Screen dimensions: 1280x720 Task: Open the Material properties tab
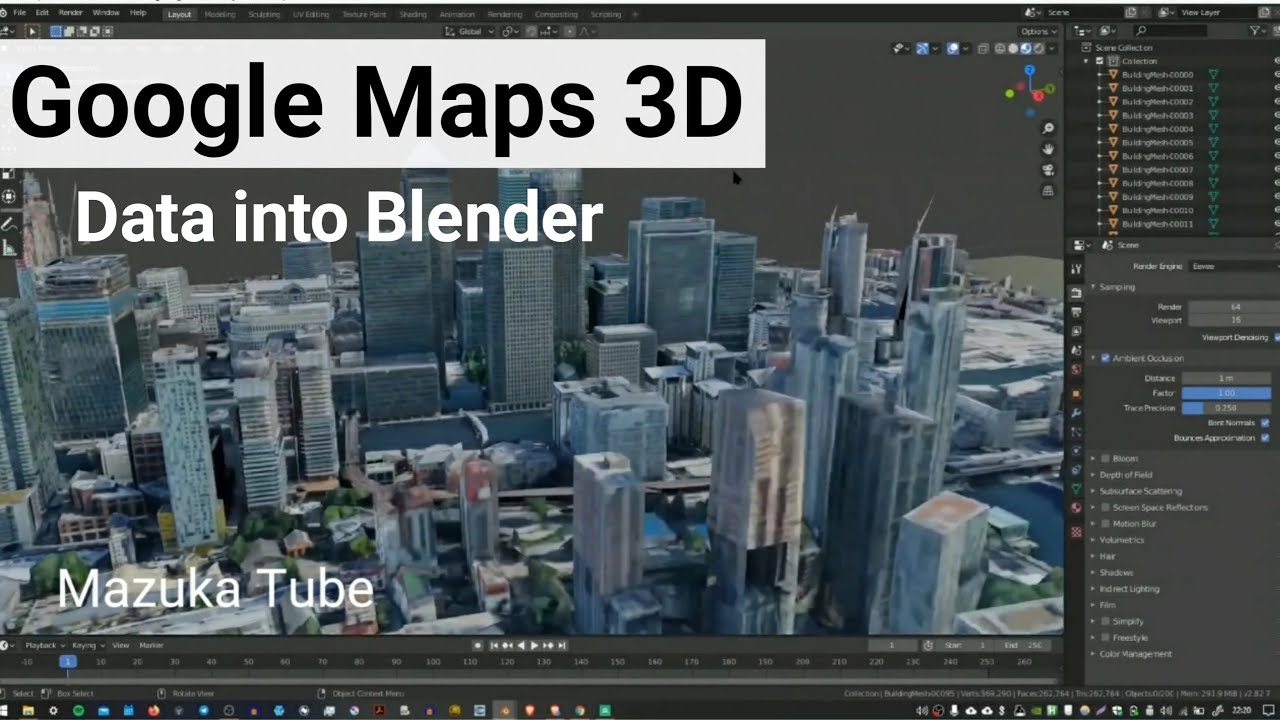click(1076, 508)
